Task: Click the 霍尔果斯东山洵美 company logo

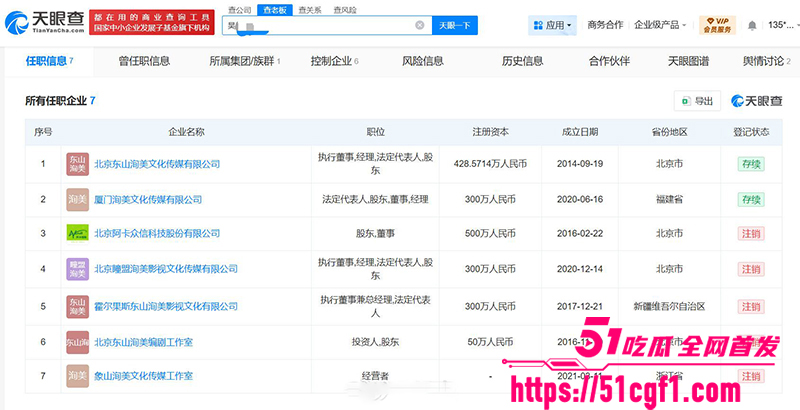Action: 78,306
